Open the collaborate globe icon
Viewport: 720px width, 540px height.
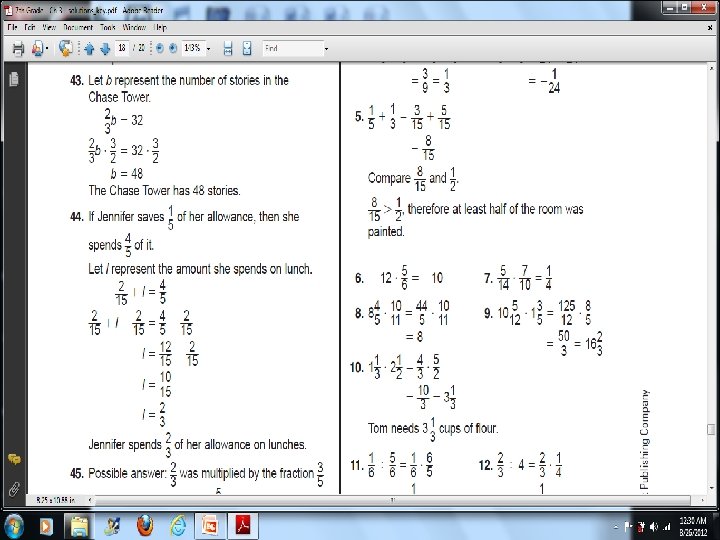(66, 48)
